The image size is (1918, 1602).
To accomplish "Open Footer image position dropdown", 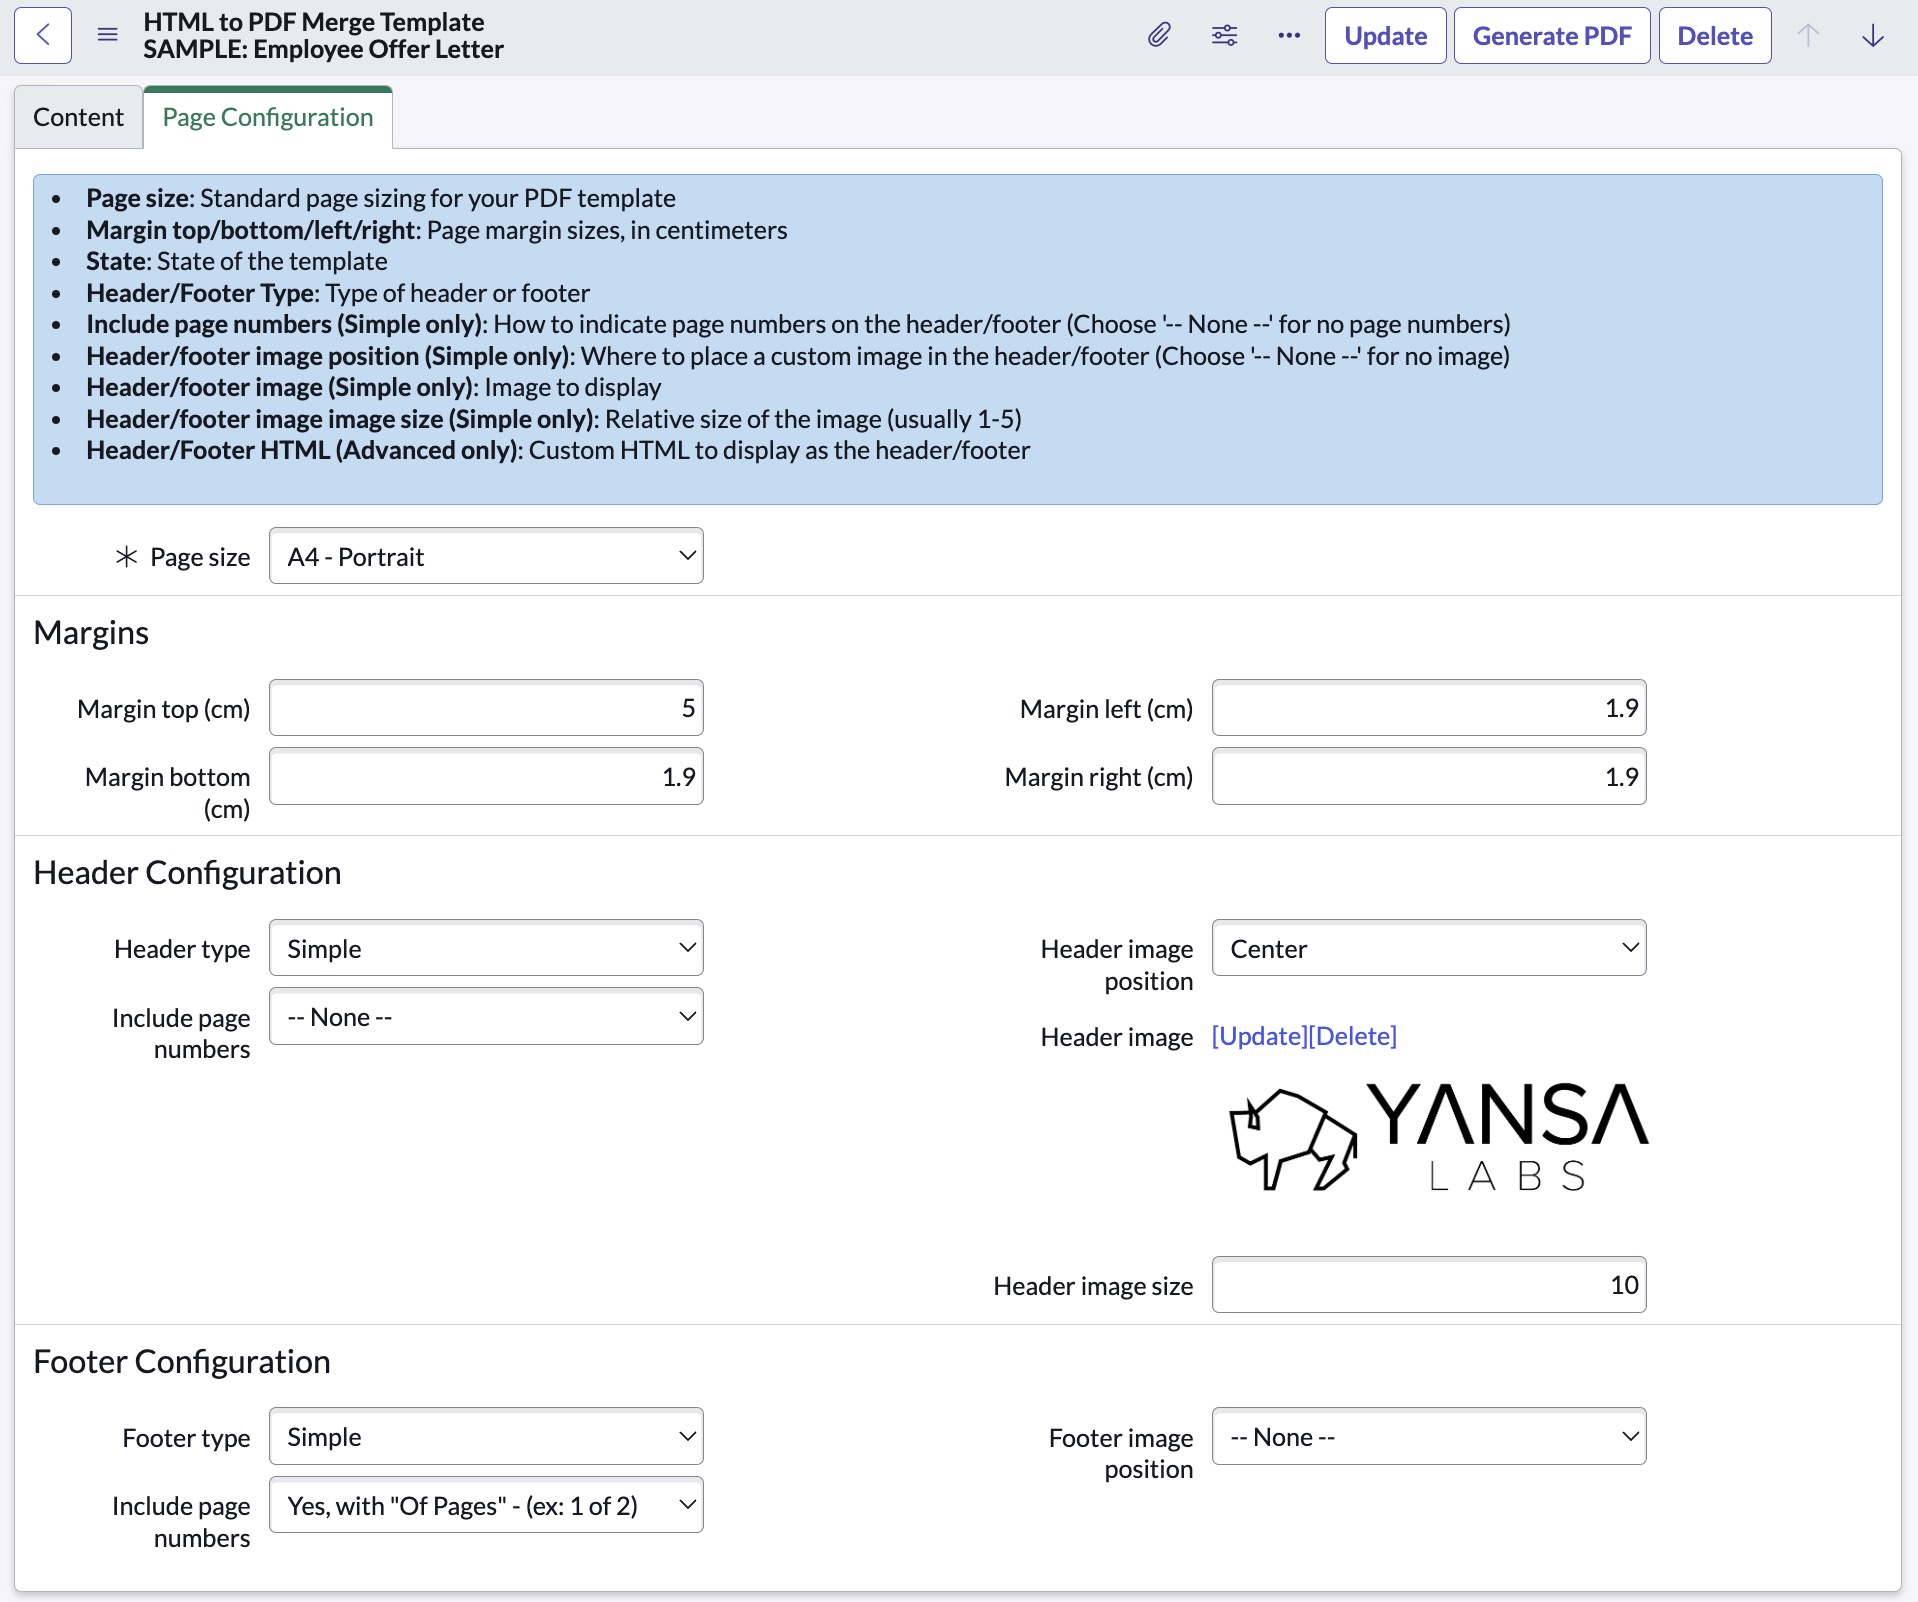I will point(1429,1436).
